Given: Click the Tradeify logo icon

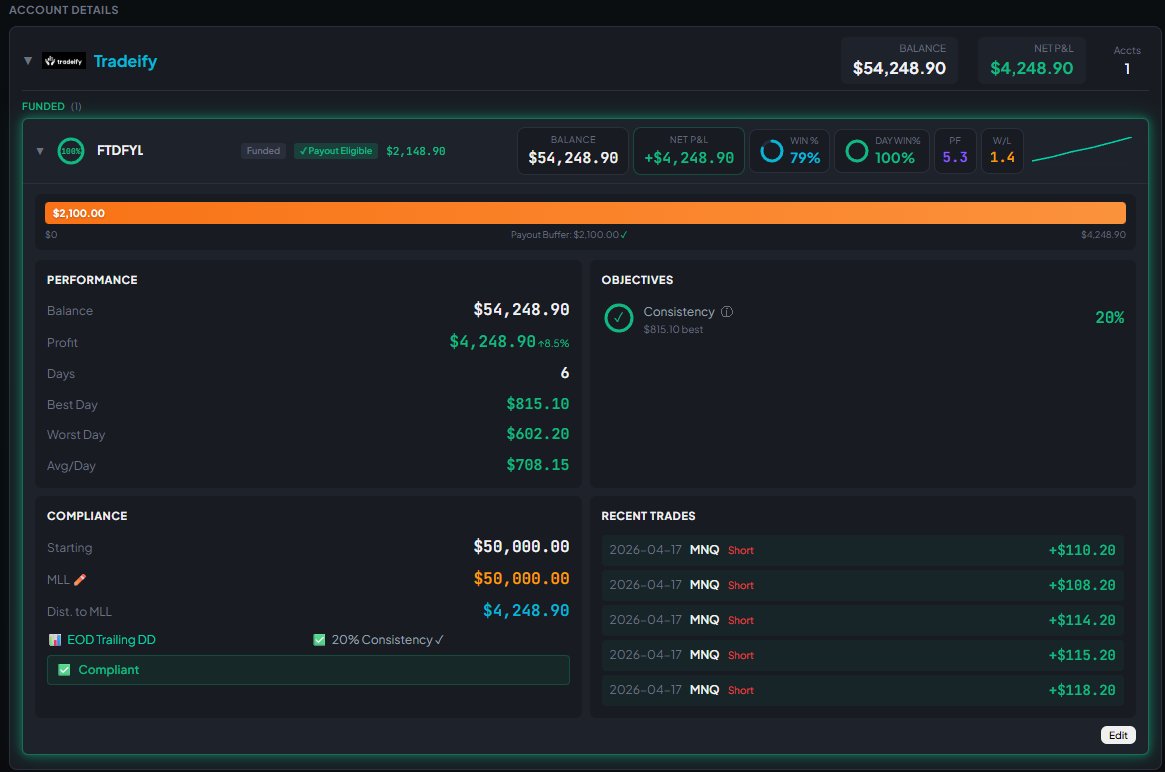Looking at the screenshot, I should tap(64, 61).
